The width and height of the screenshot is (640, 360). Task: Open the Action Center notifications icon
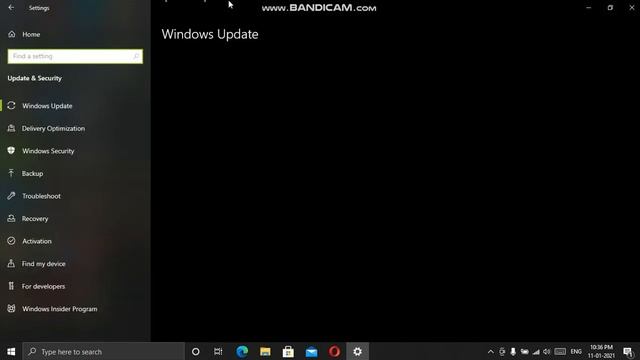pyautogui.click(x=629, y=352)
